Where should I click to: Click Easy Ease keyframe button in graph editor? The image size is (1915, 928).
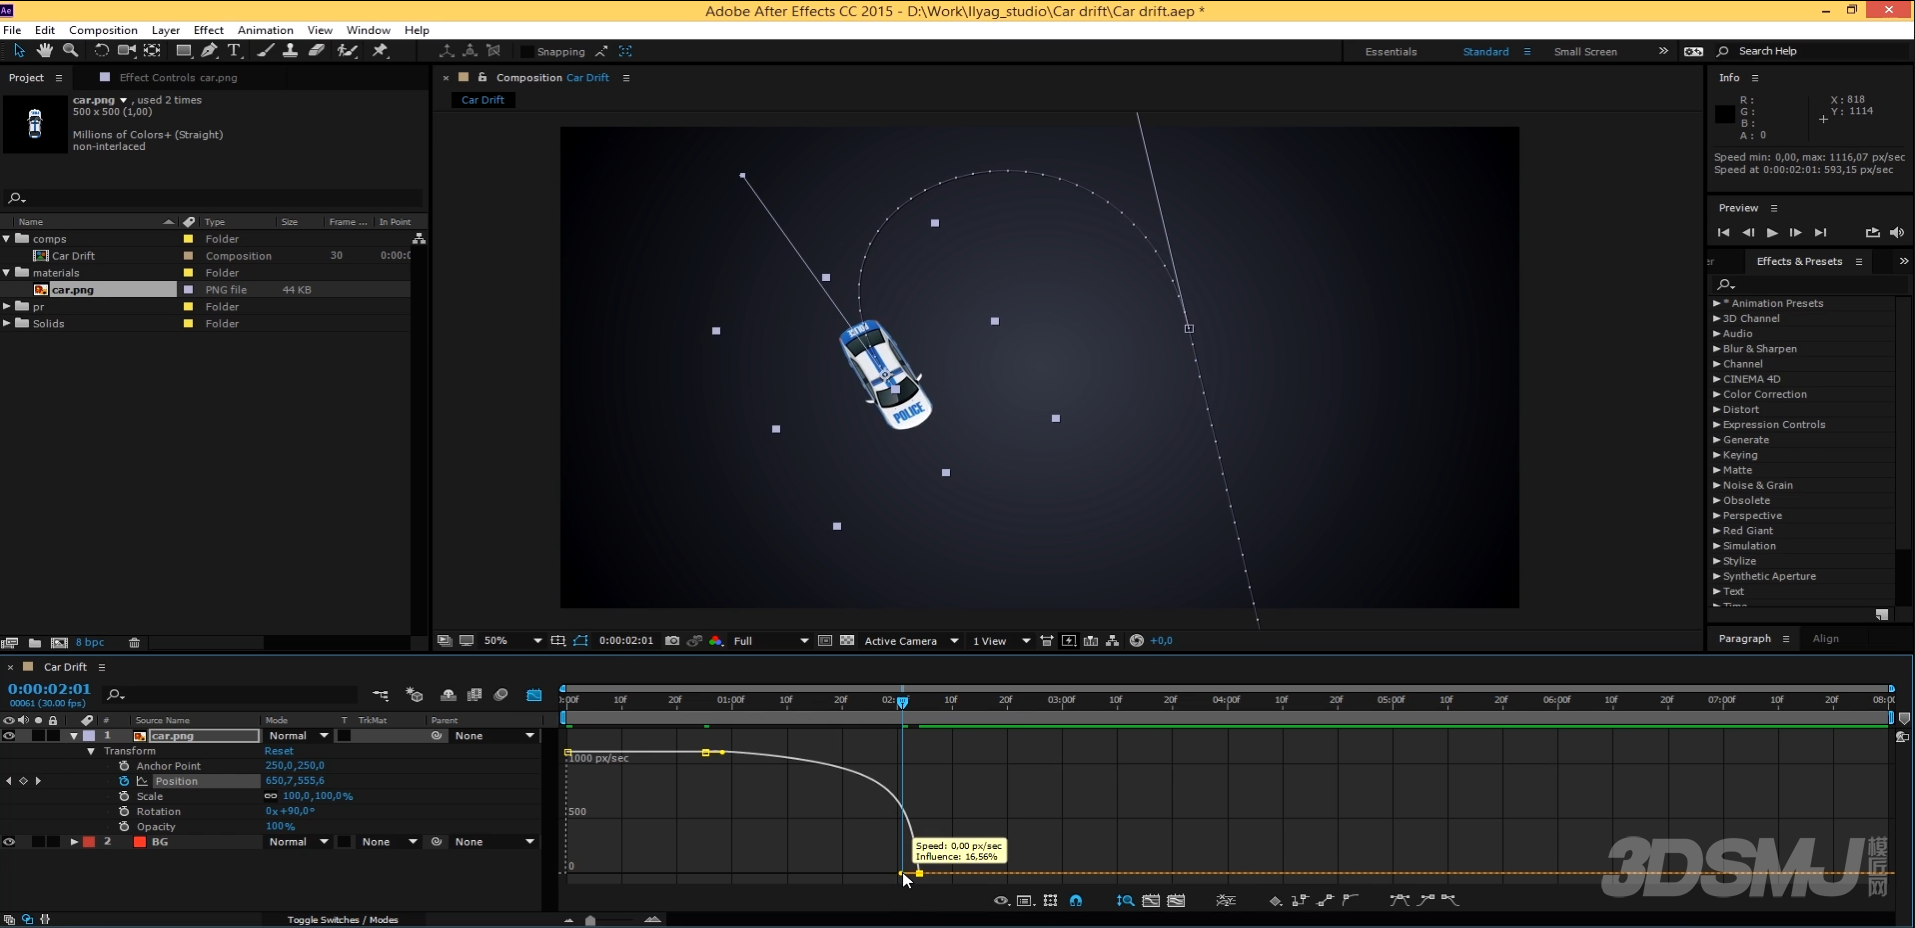pos(1399,901)
